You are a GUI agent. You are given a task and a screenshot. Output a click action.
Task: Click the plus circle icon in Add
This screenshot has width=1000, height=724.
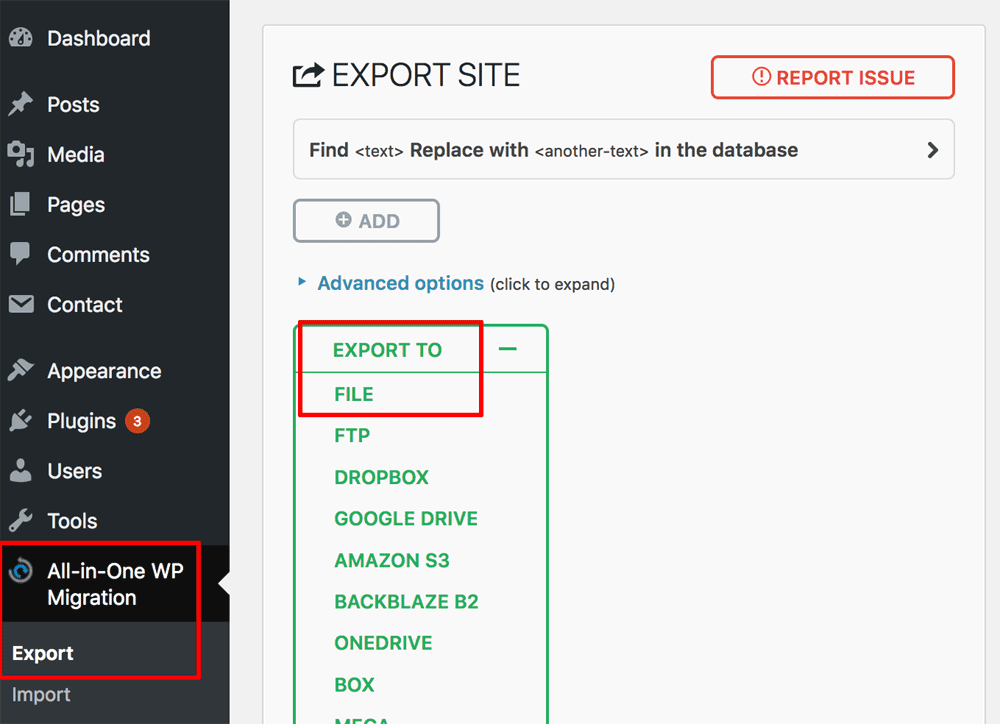343,219
